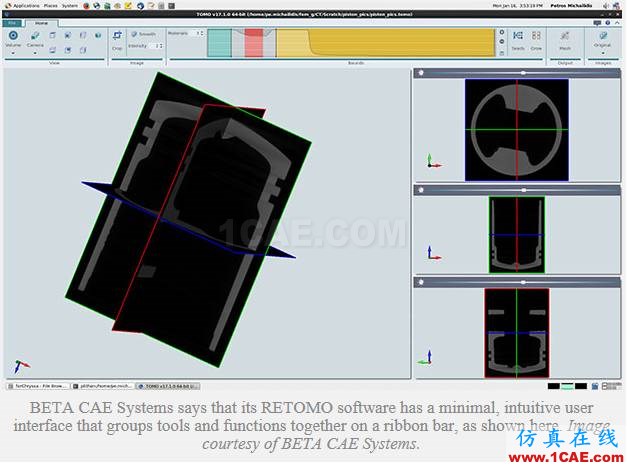Click the Crop tool icon
The height and width of the screenshot is (465, 628).
tap(117, 36)
